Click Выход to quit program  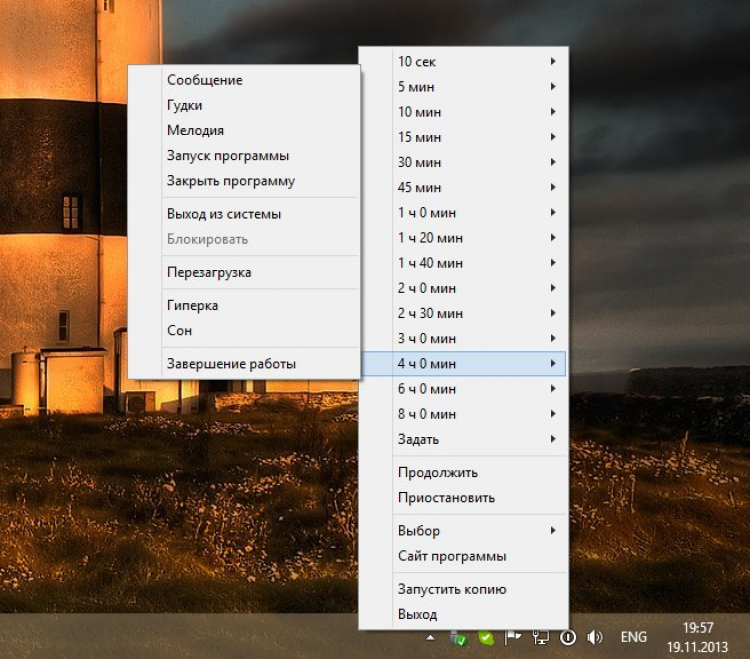[463, 615]
